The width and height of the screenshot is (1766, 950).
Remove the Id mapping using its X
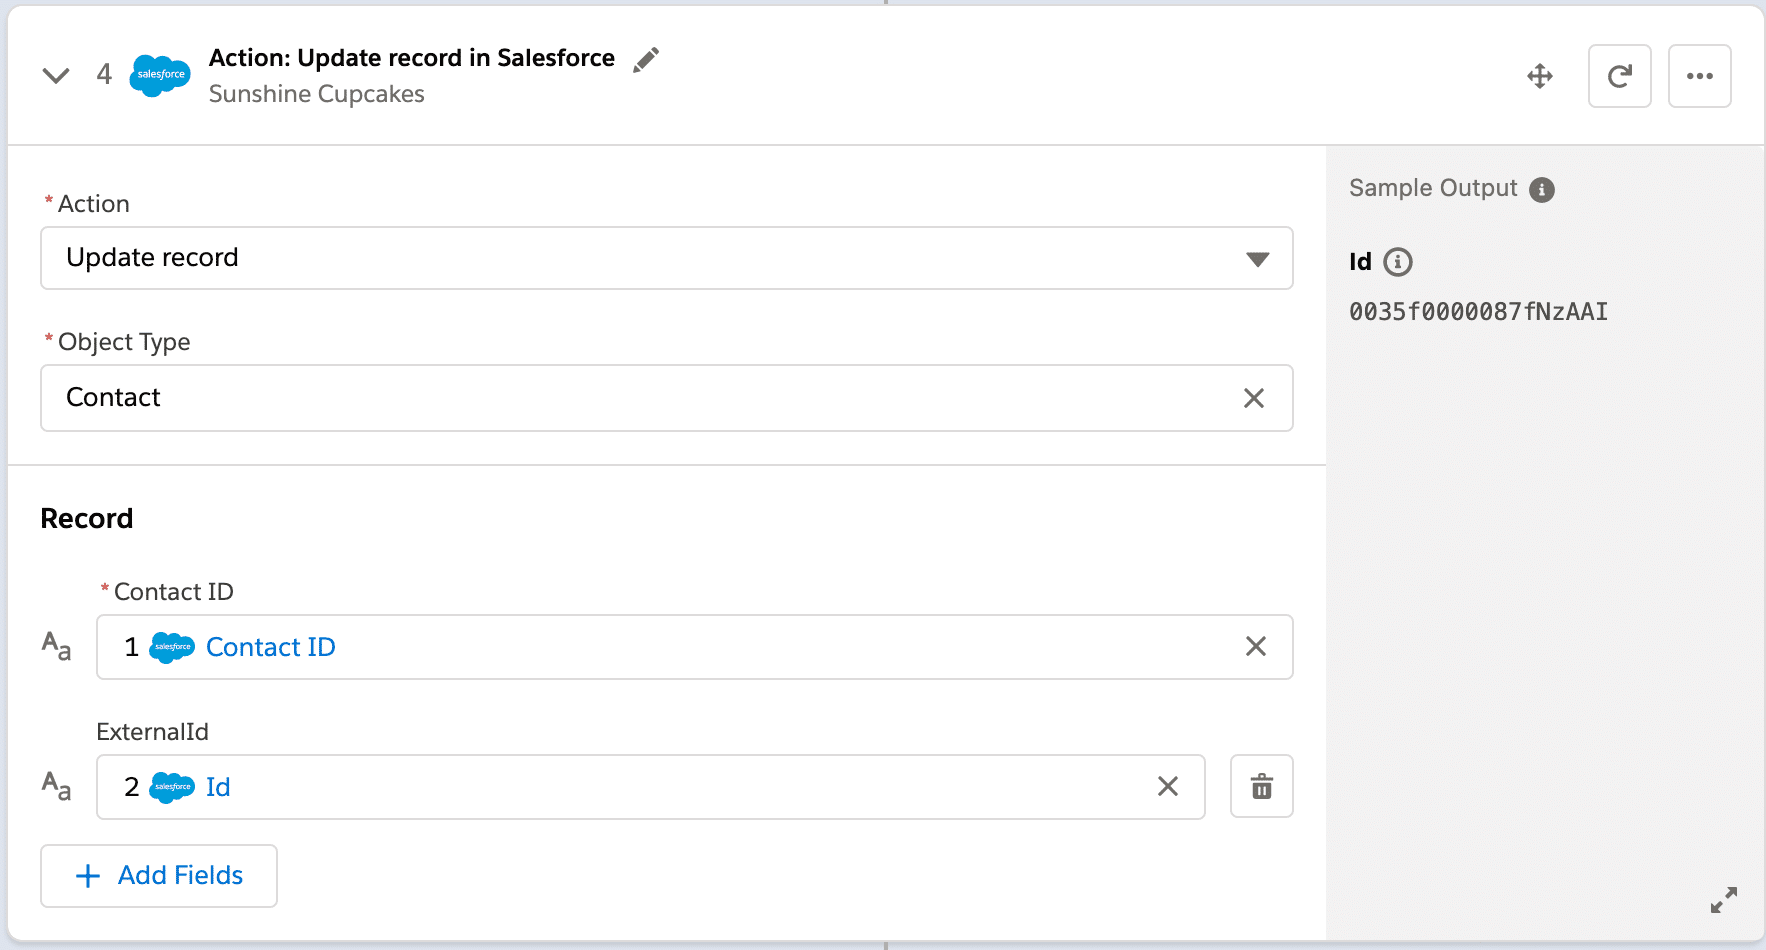1167,787
